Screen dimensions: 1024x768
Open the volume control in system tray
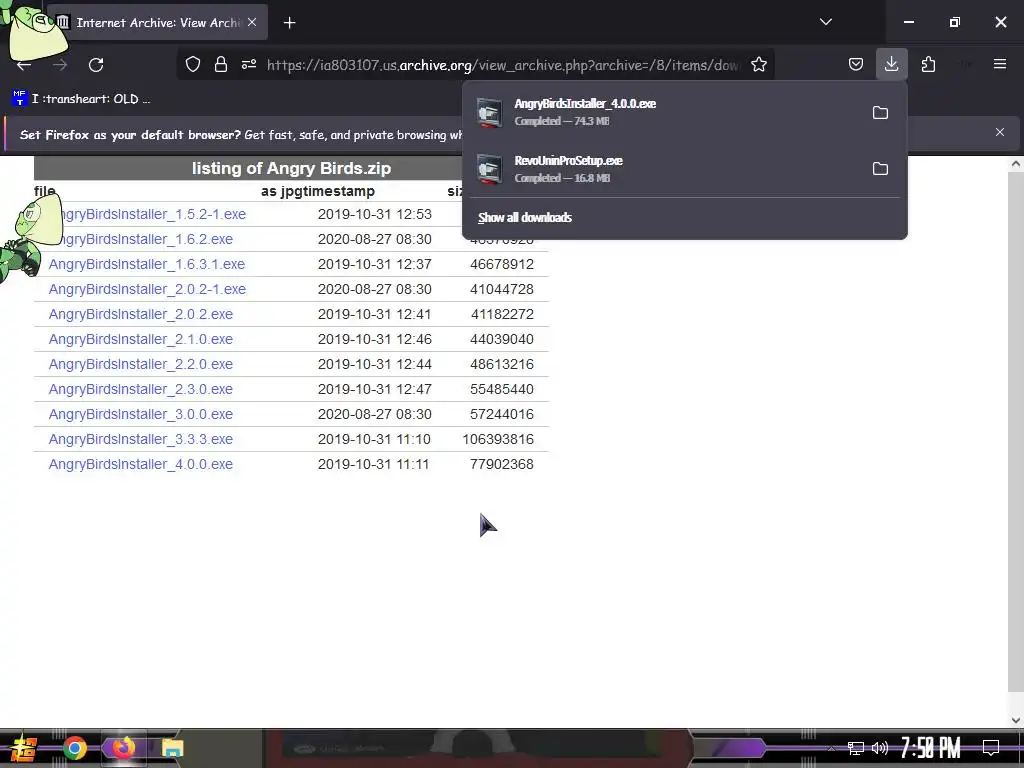tap(880, 748)
